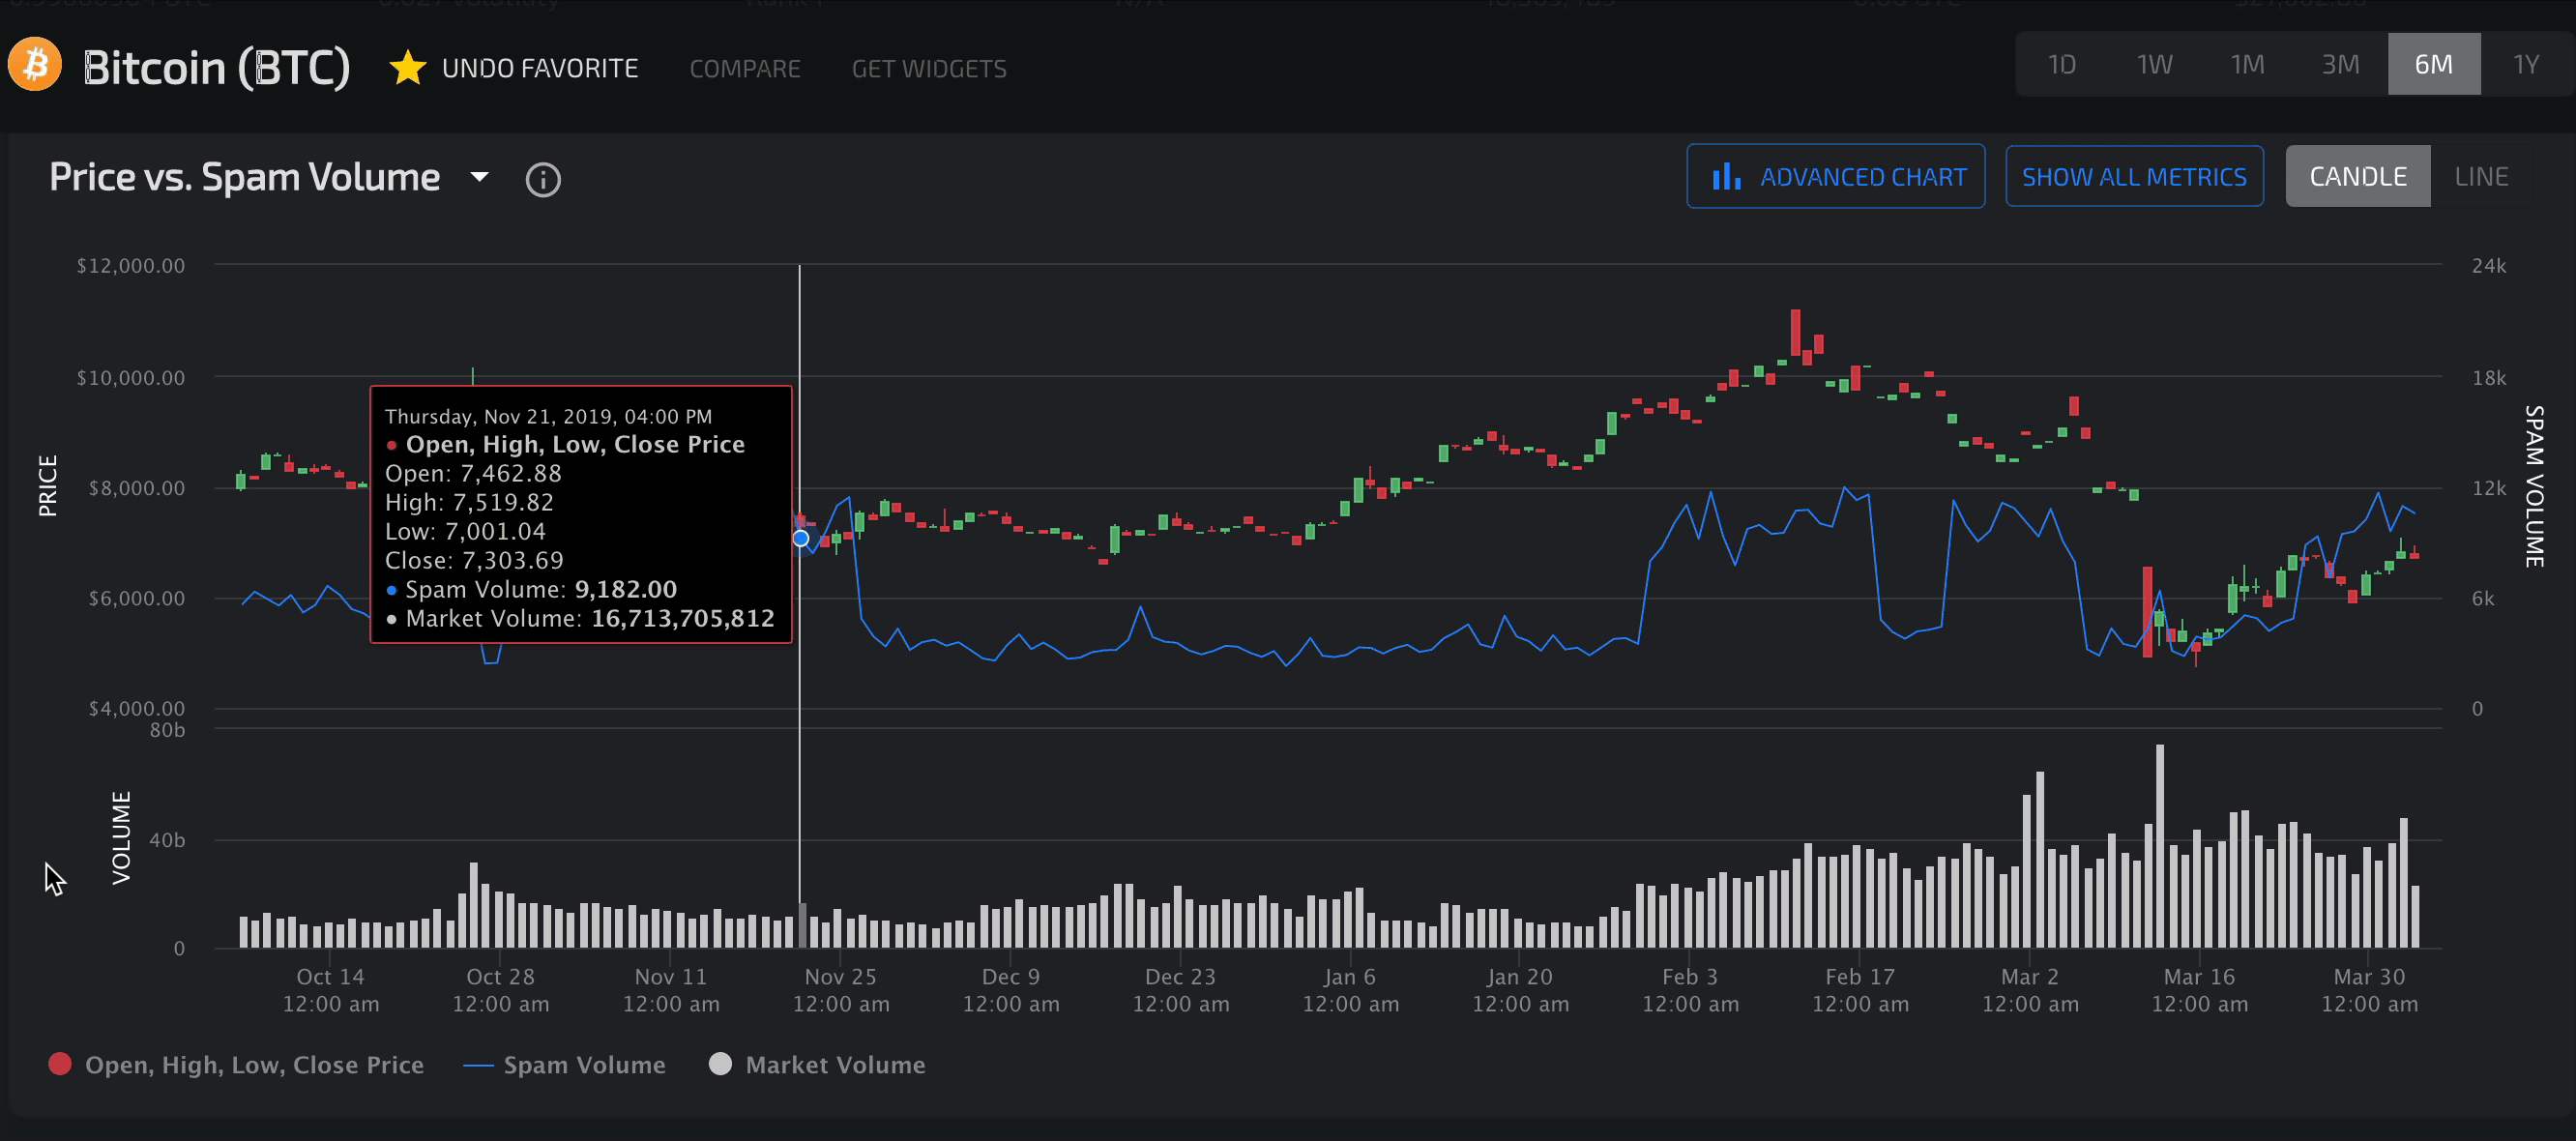Select the 1M time range

(2248, 64)
